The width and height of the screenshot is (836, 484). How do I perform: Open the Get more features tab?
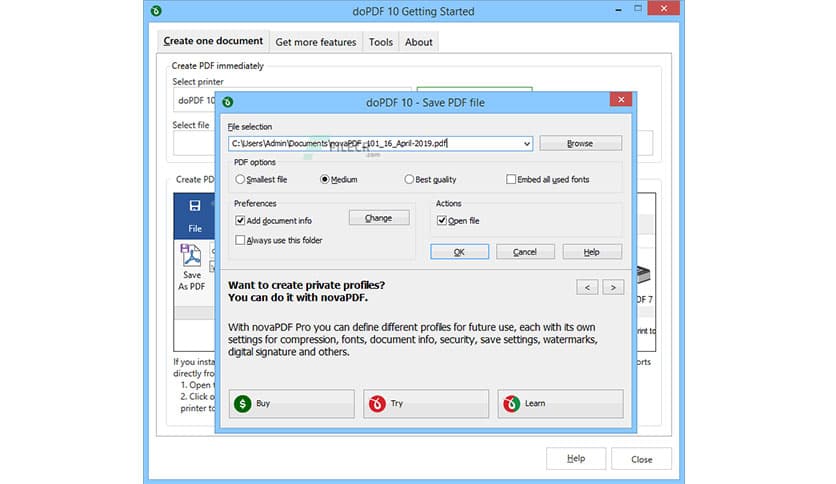click(x=316, y=42)
